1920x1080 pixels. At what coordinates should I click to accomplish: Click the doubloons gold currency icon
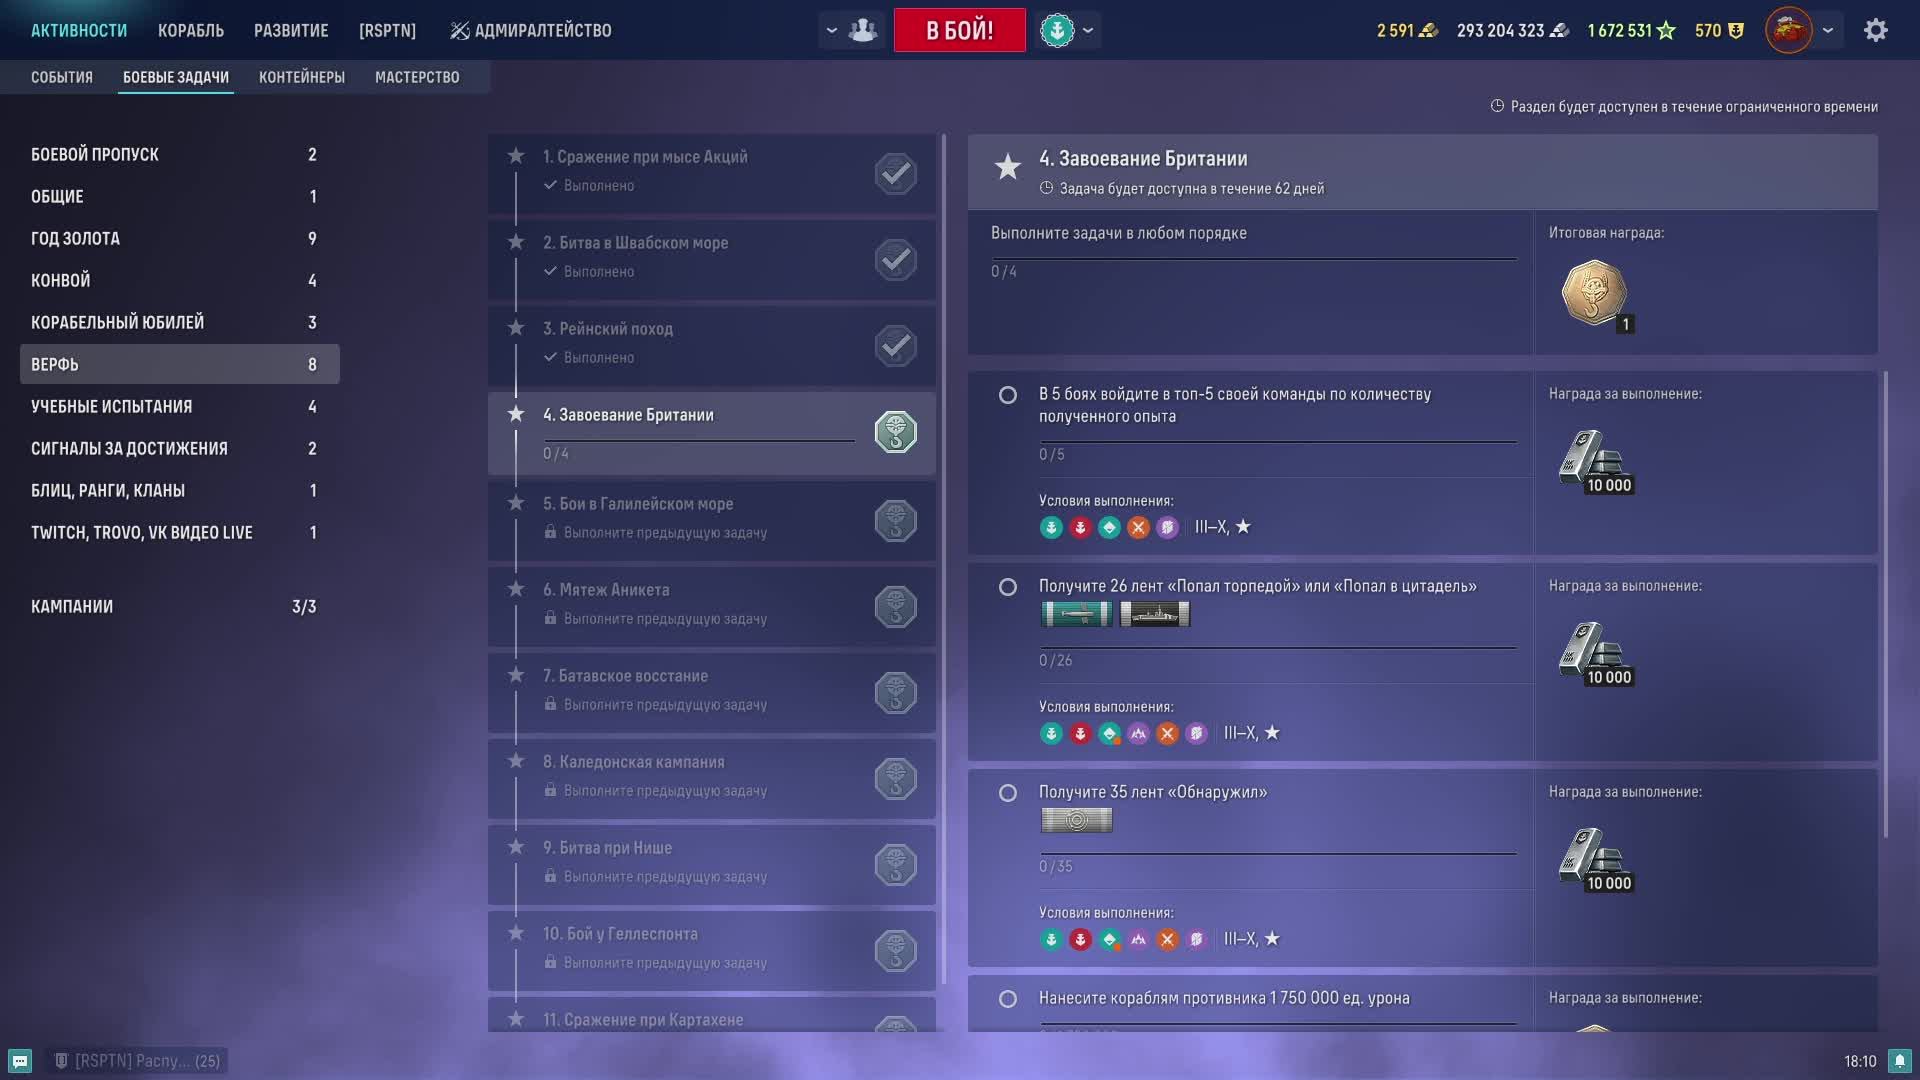(x=1429, y=30)
